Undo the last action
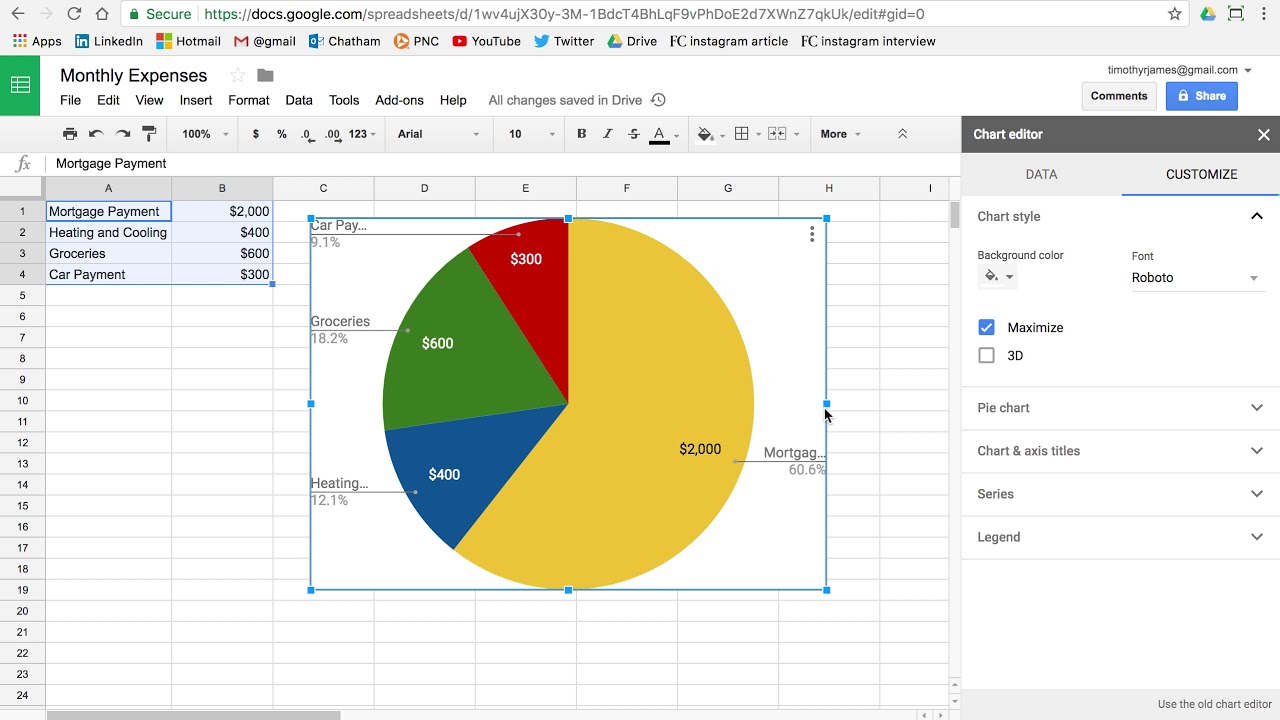The height and width of the screenshot is (720, 1280). click(x=96, y=134)
